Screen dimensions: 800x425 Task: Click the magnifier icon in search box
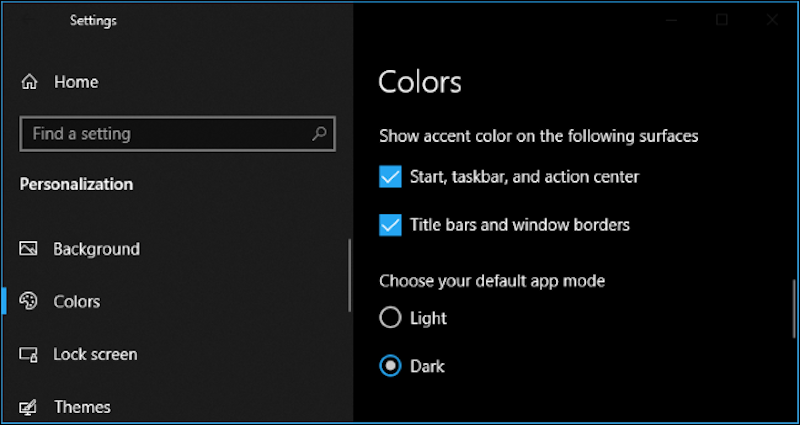pyautogui.click(x=319, y=134)
